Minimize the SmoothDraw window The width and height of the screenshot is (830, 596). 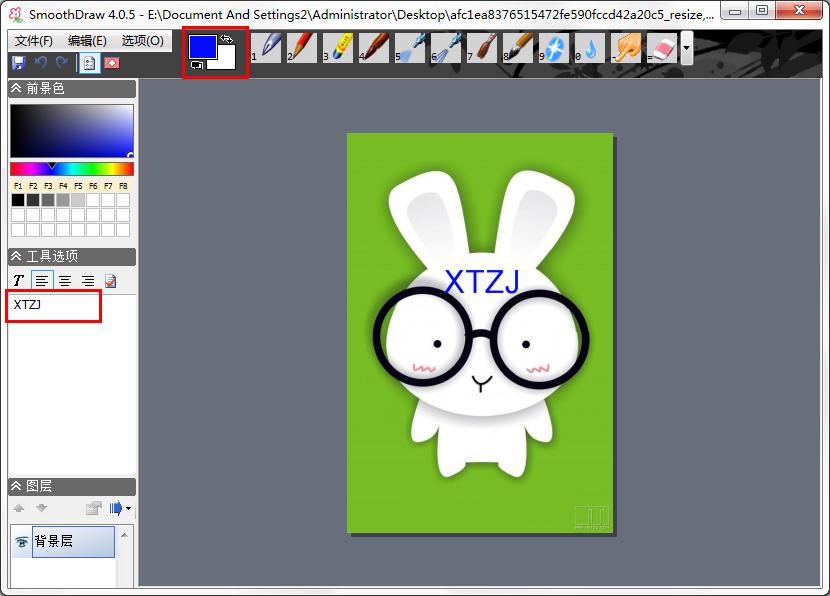click(x=735, y=11)
